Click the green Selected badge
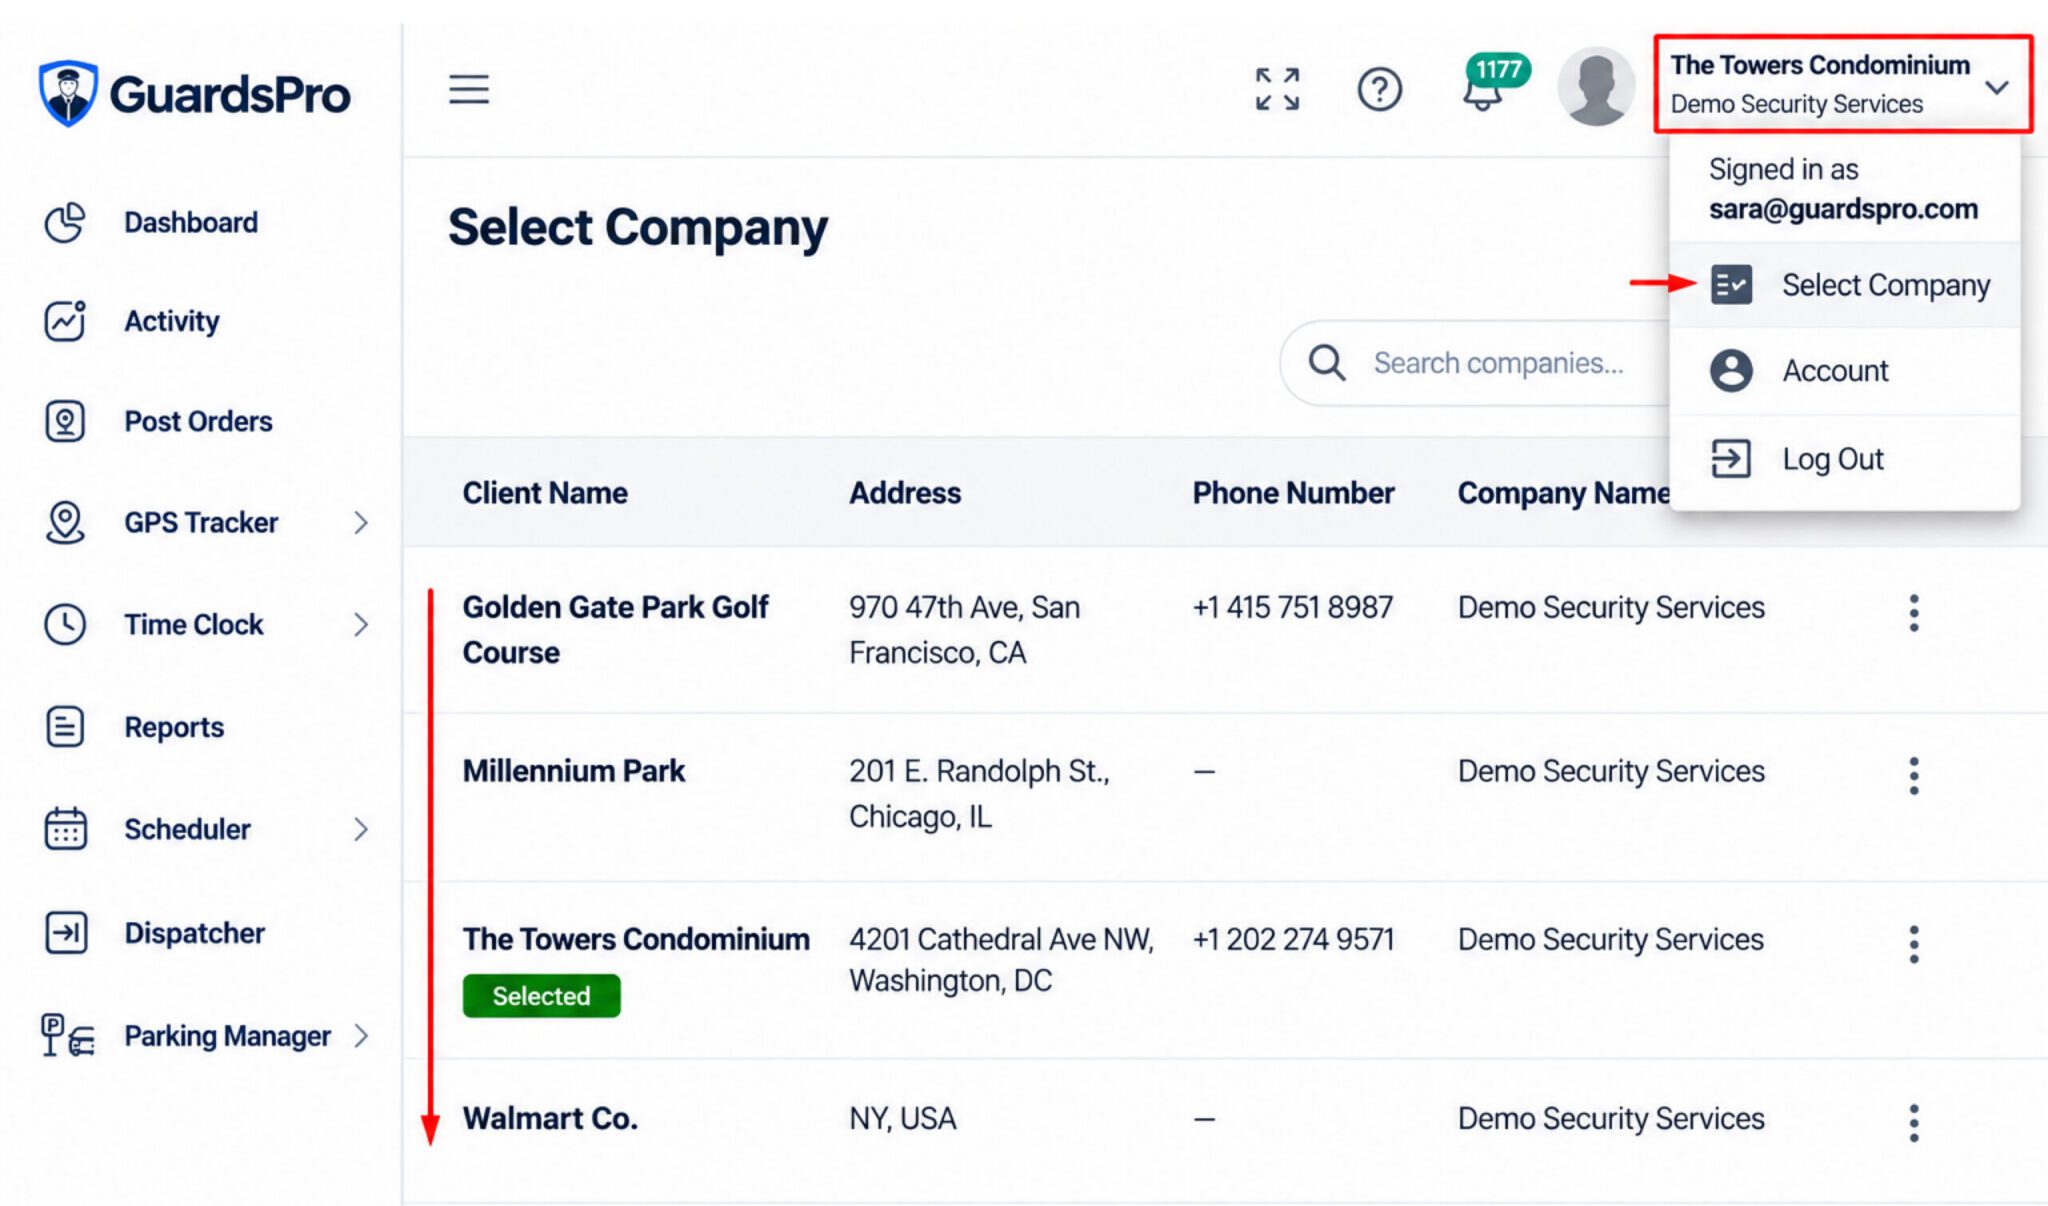 541,996
